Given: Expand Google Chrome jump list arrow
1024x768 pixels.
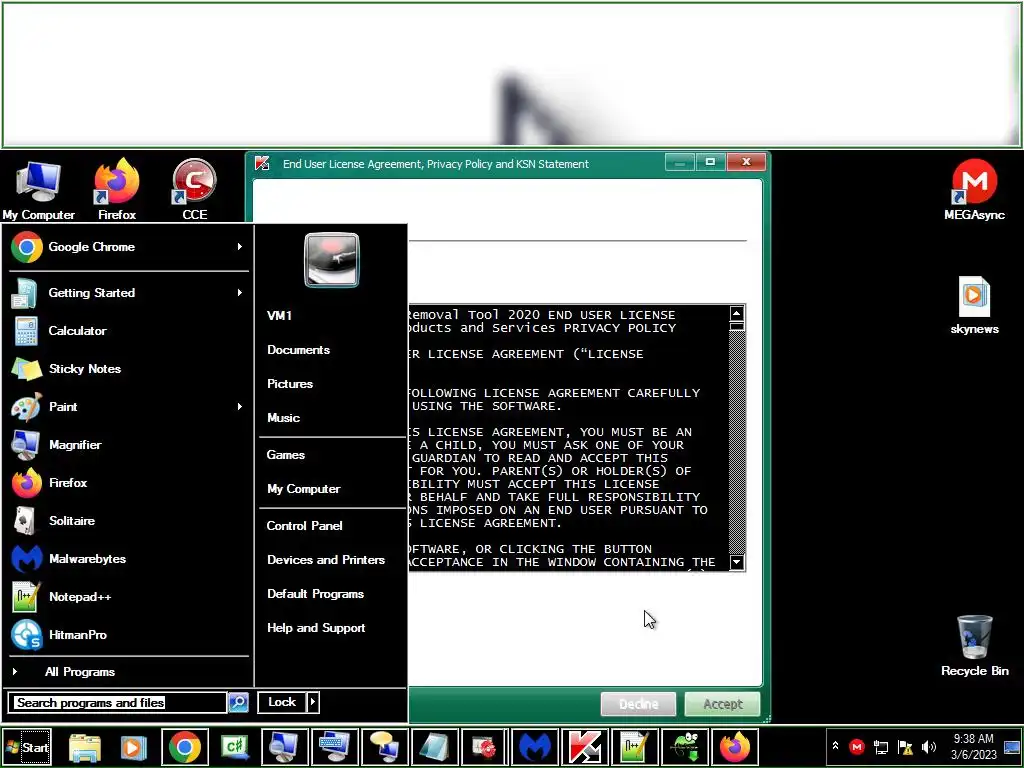Looking at the screenshot, I should click(x=240, y=247).
